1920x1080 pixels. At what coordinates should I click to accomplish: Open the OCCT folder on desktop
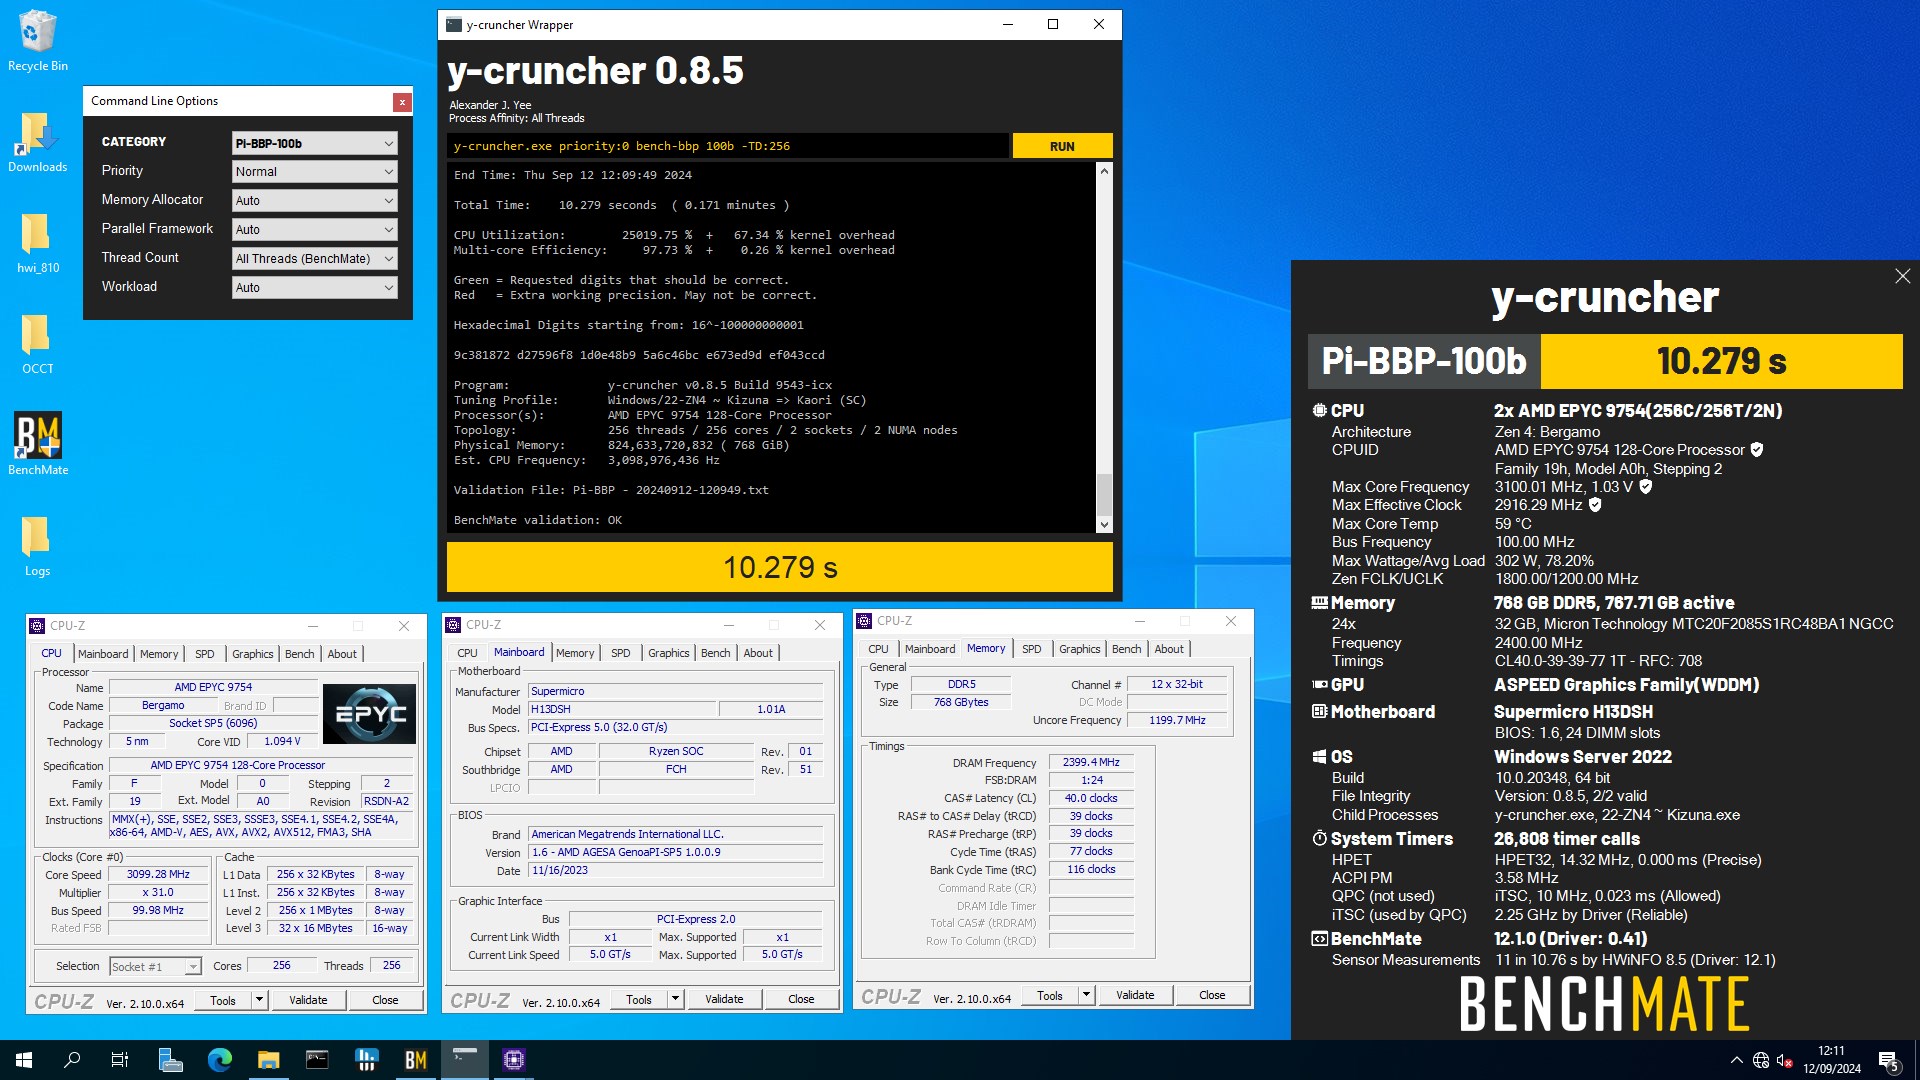(x=38, y=344)
